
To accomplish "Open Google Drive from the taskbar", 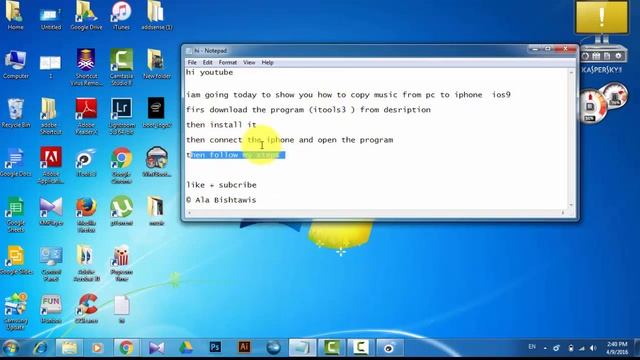I will (x=186, y=348).
